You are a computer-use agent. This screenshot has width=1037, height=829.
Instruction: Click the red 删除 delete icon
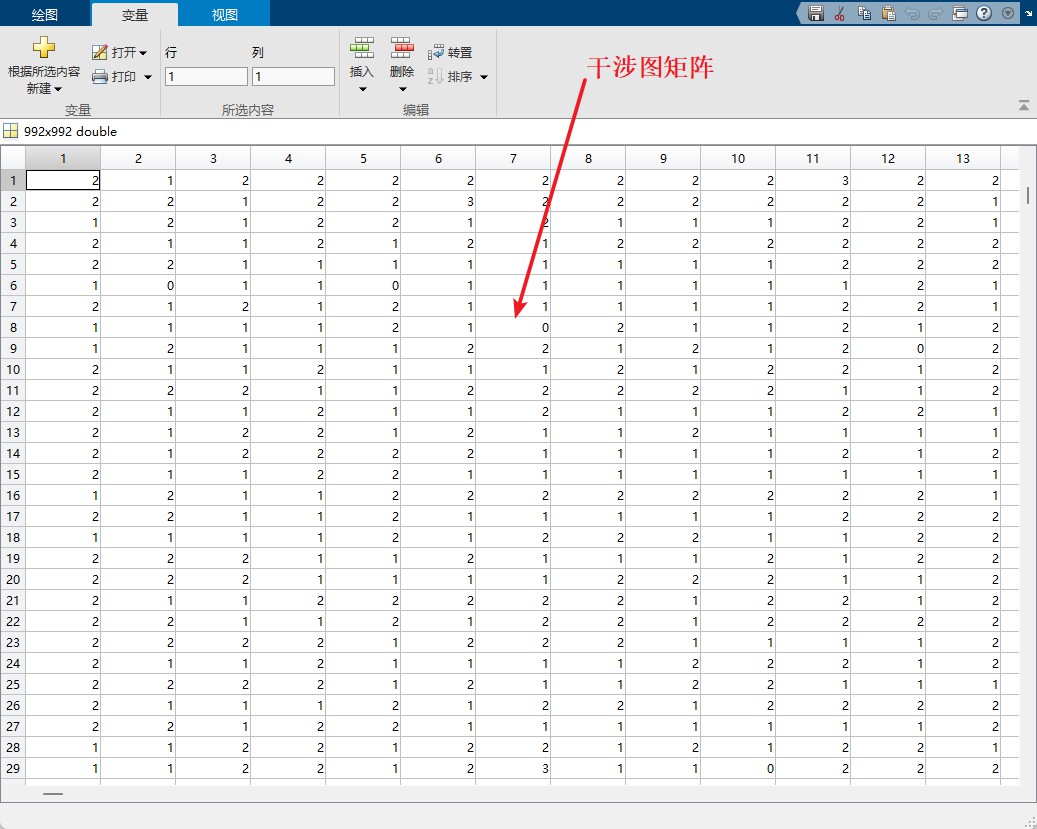(x=402, y=48)
